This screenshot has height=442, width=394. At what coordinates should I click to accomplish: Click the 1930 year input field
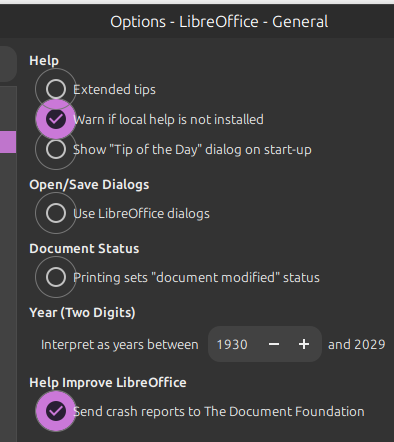[x=233, y=344]
